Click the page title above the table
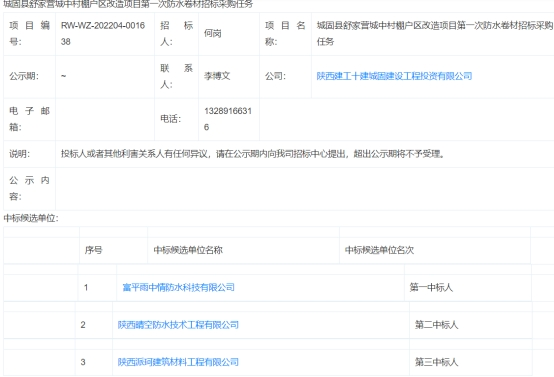554x377 pixels. [128, 4]
